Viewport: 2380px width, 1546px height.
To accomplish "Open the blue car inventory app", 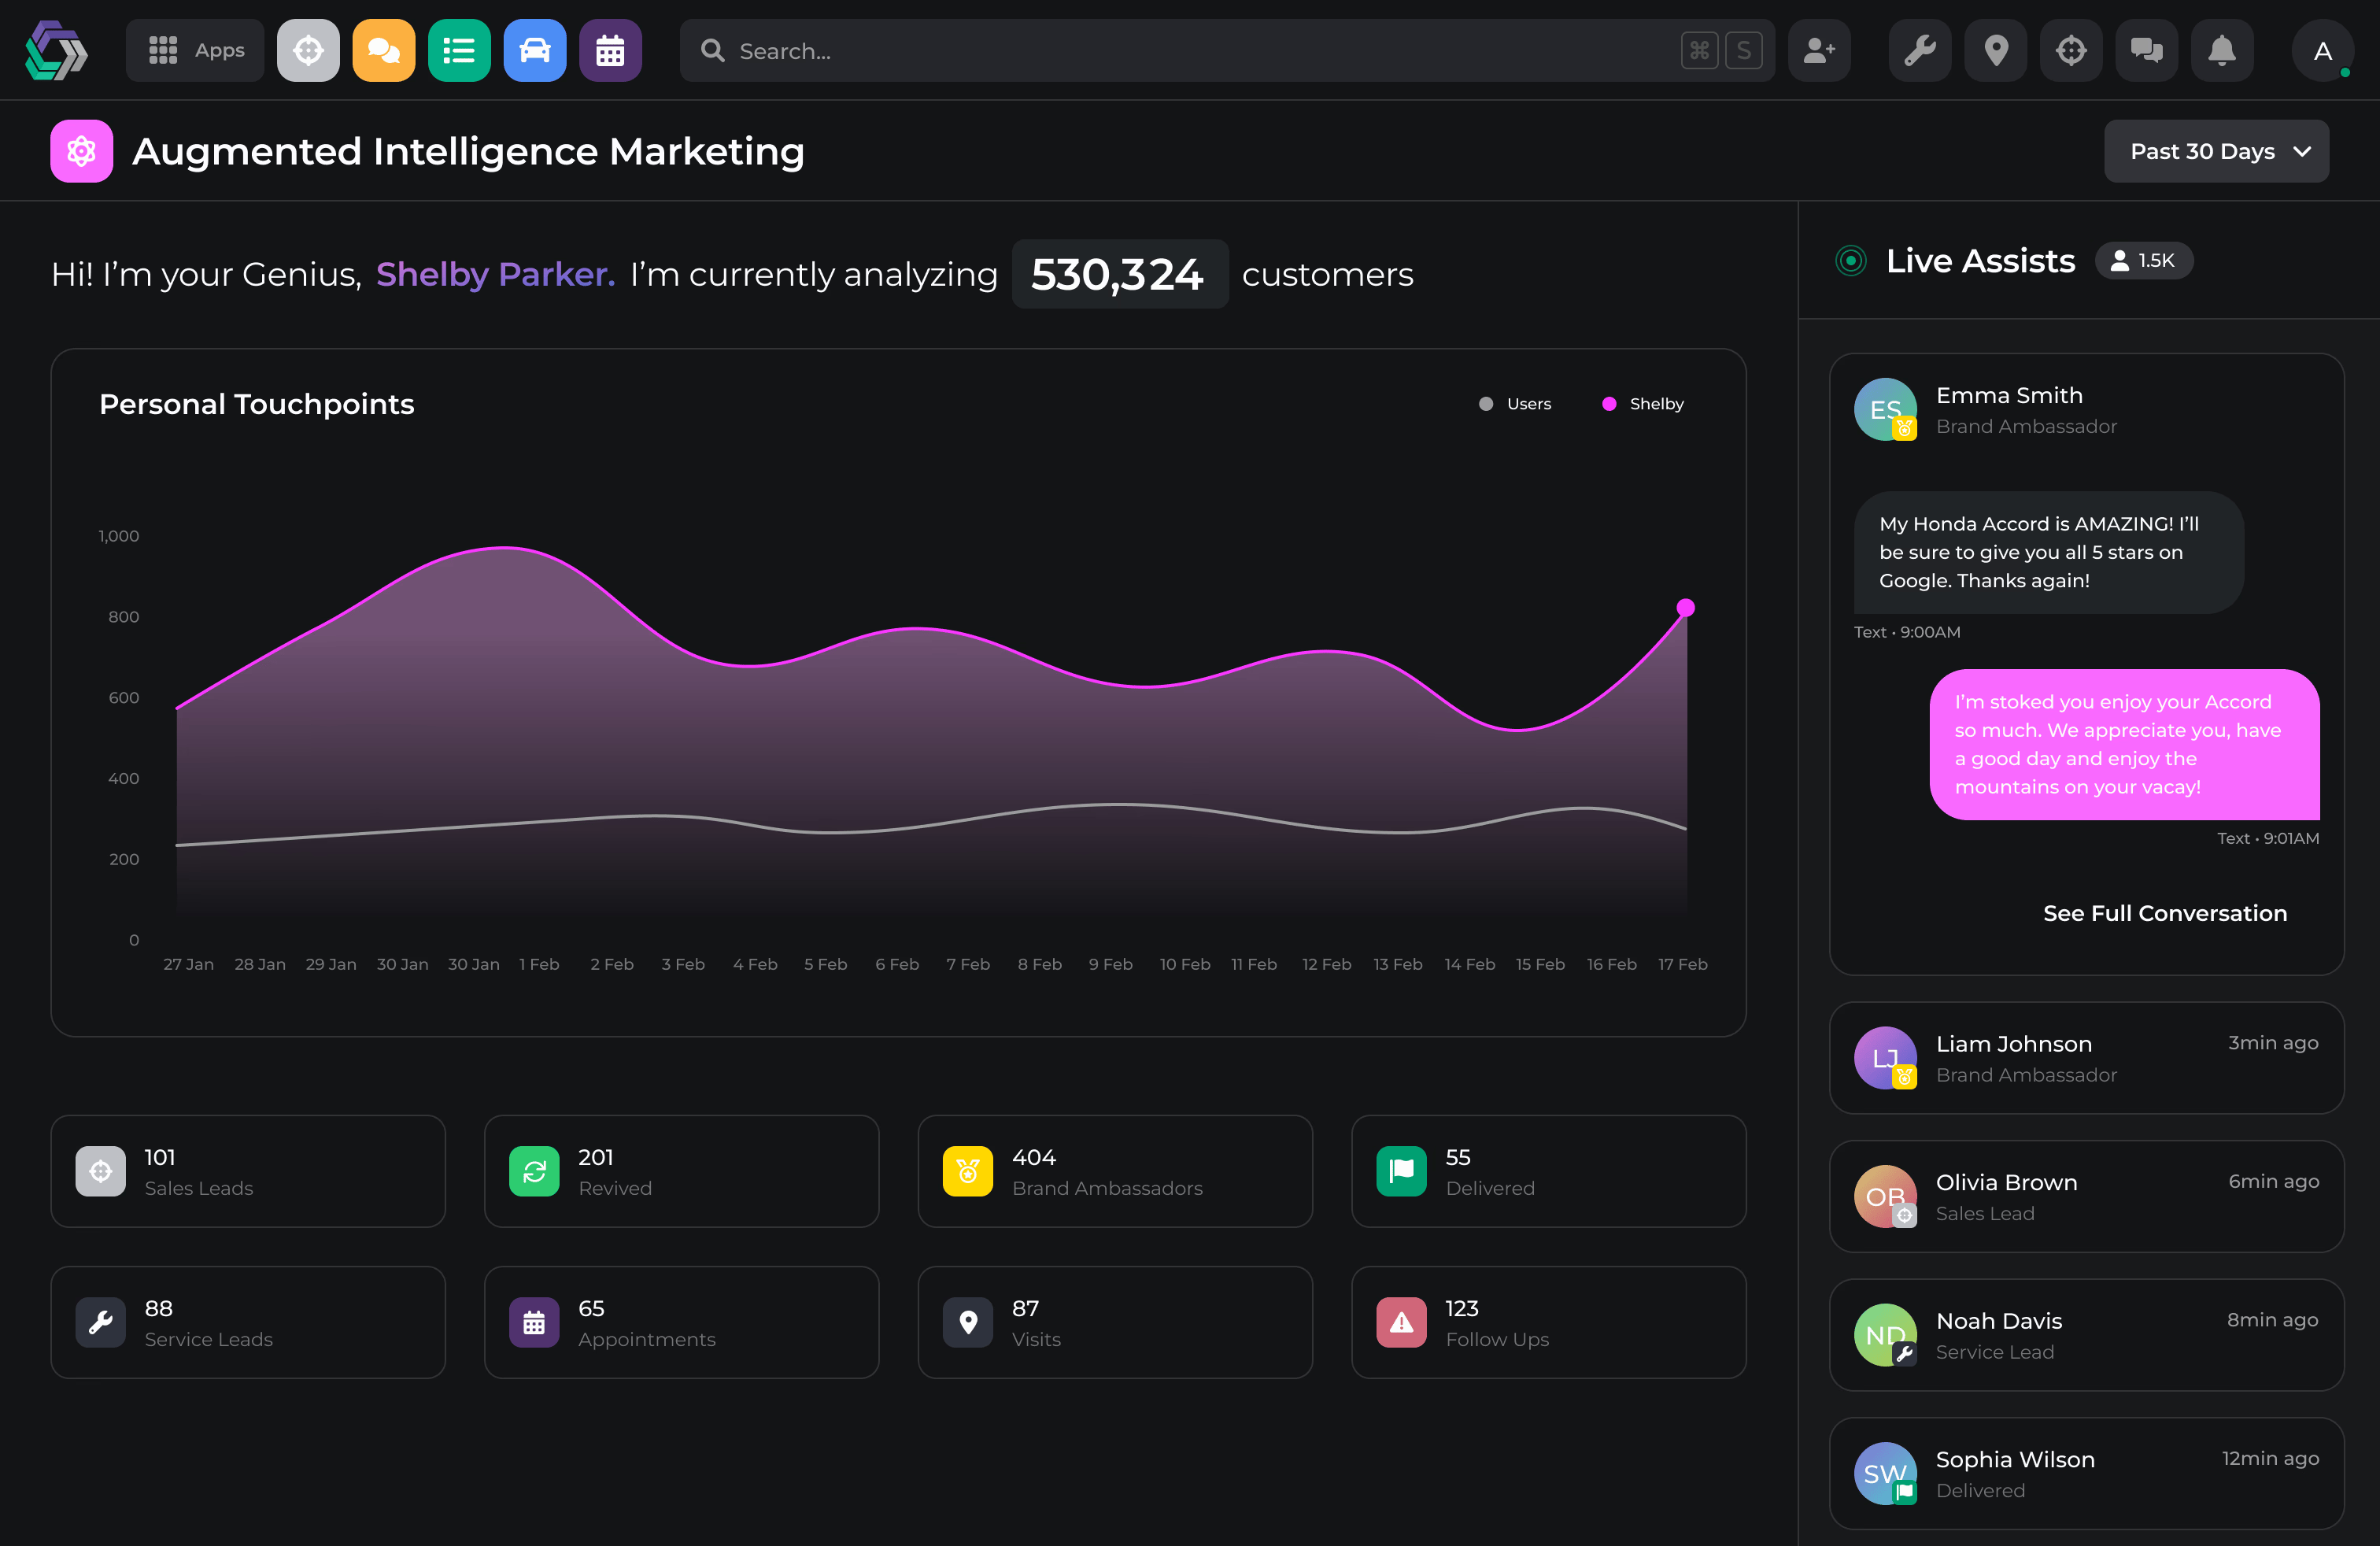I will click(x=535, y=50).
